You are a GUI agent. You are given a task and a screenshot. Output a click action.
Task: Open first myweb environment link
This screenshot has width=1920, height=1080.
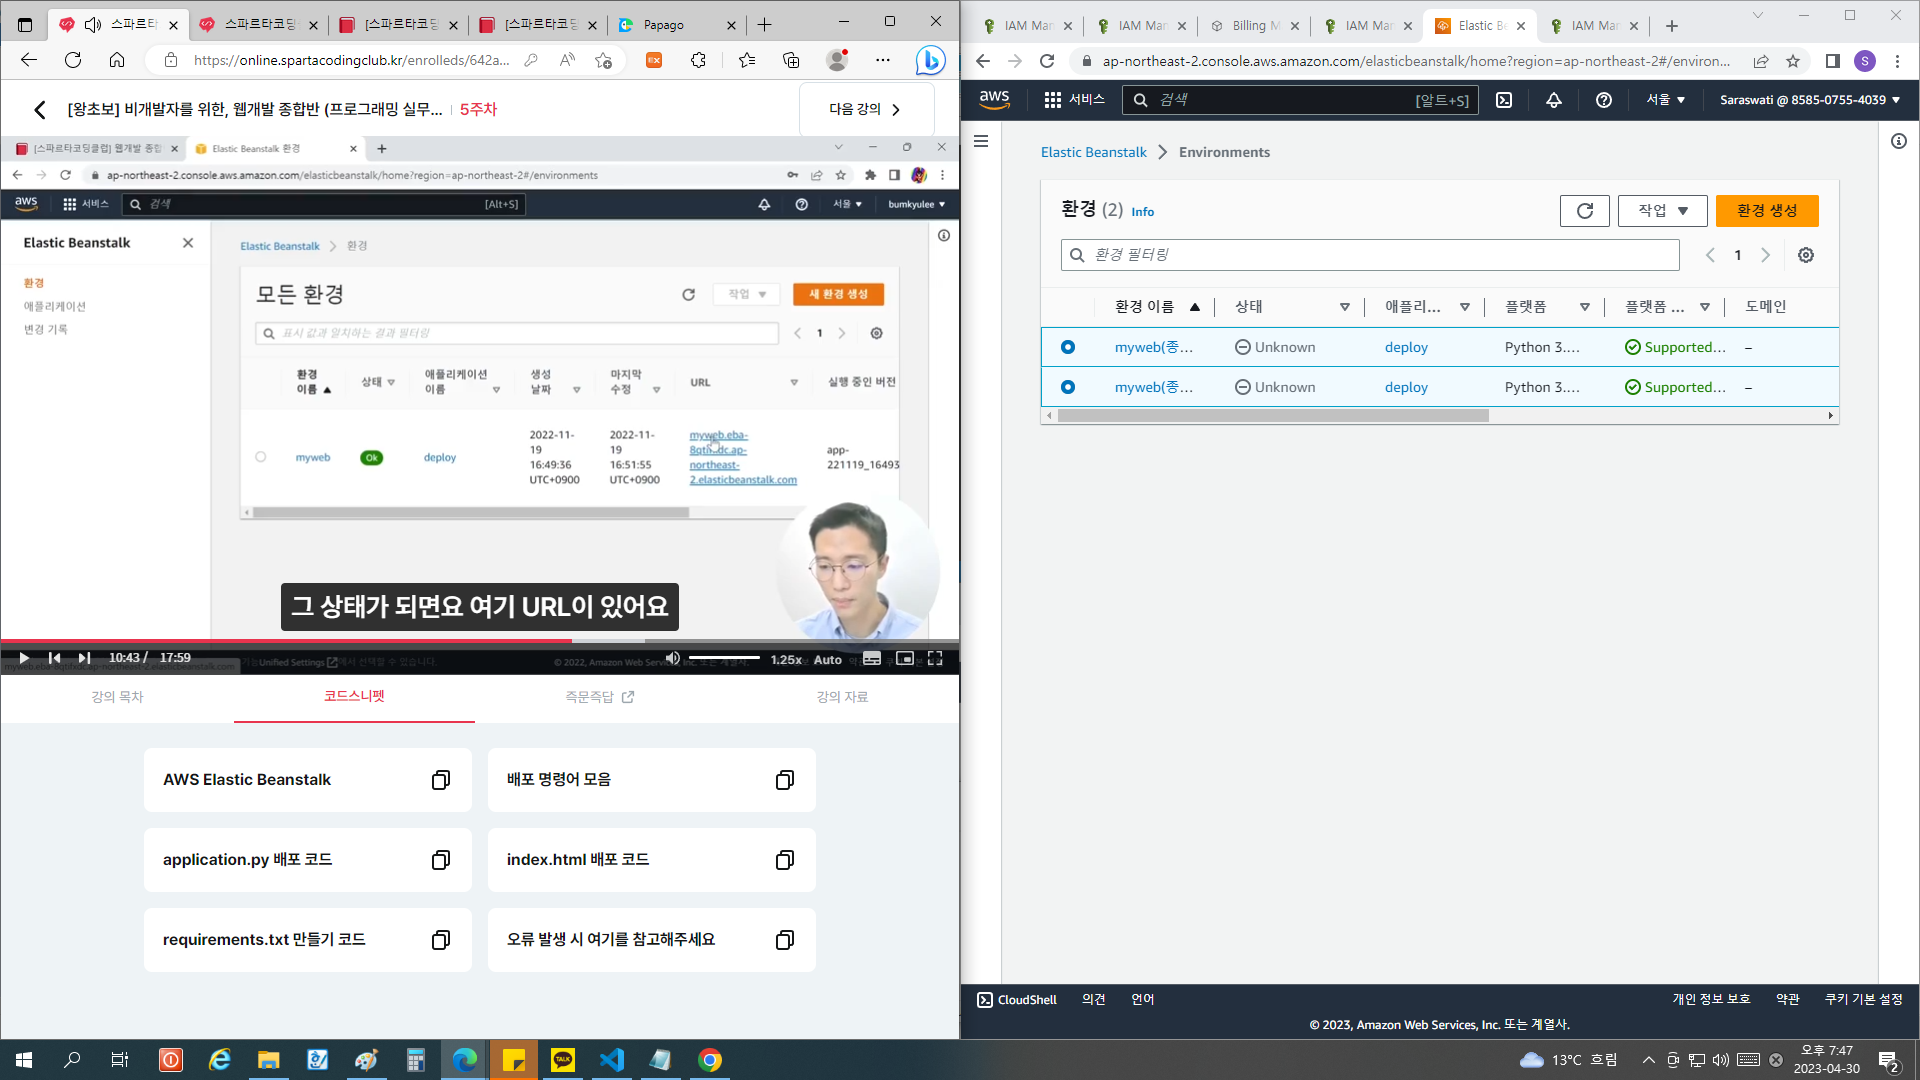[x=1154, y=347]
